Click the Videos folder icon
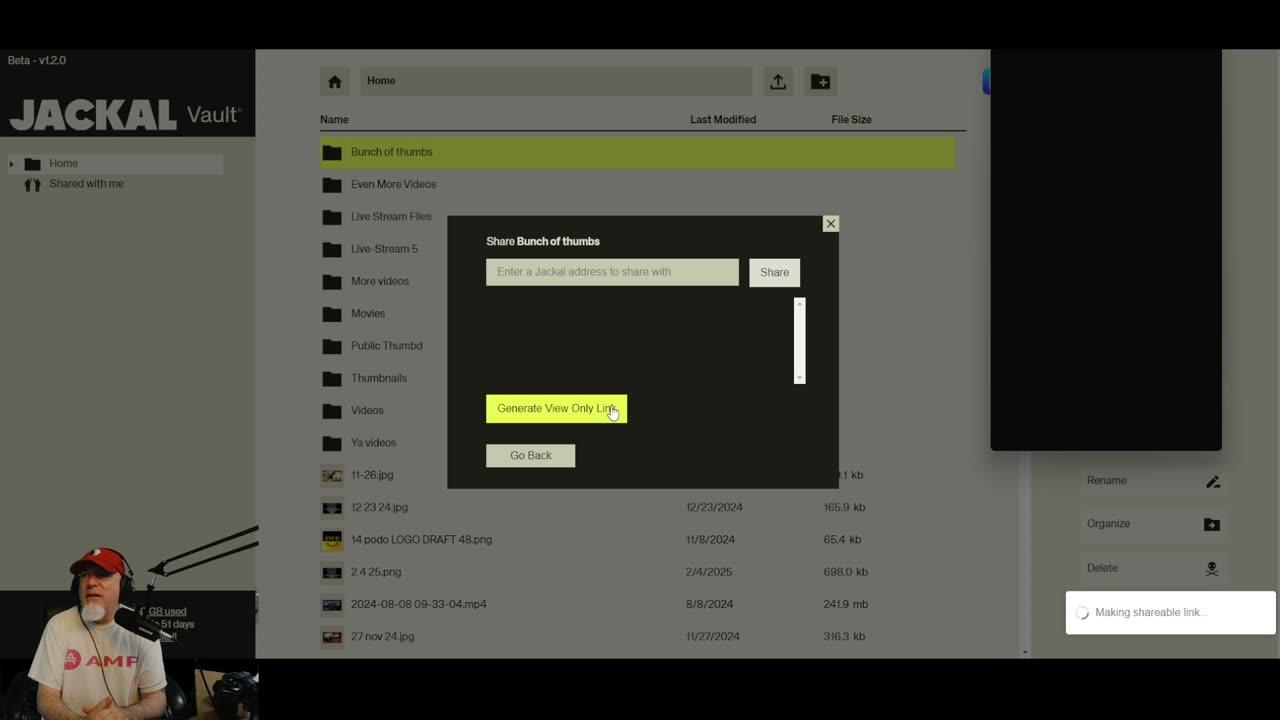1280x720 pixels. click(332, 411)
